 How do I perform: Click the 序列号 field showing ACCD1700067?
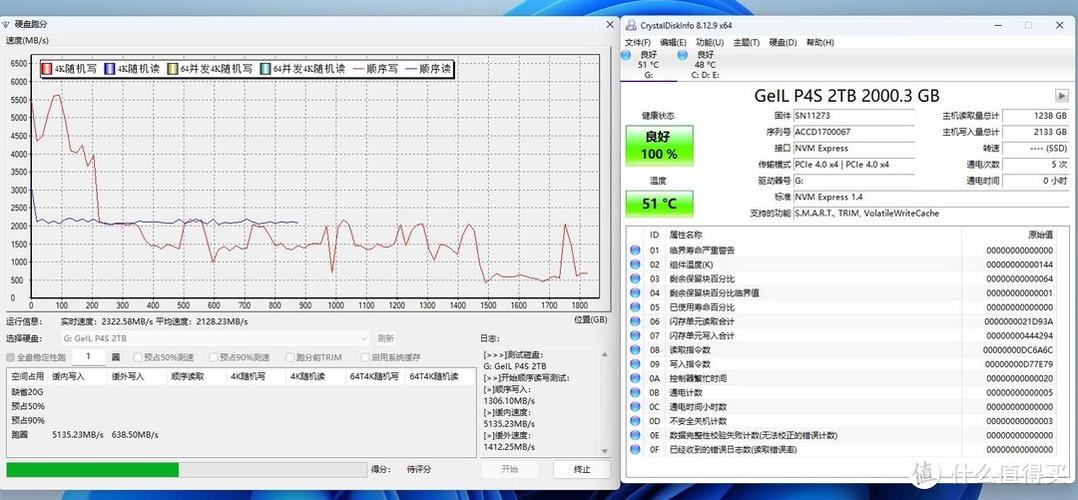pyautogui.click(x=854, y=132)
